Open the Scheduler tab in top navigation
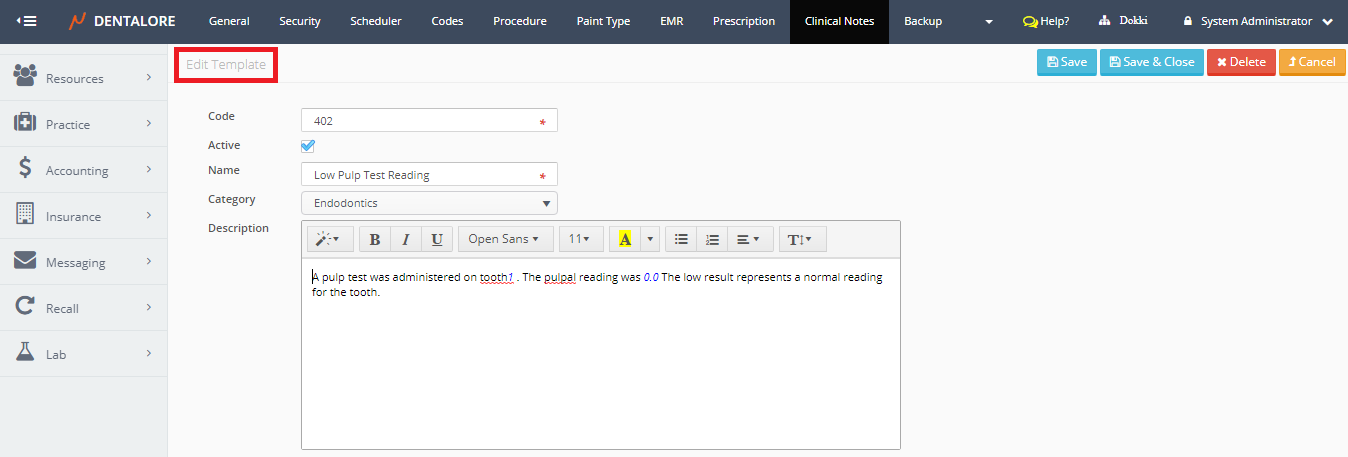 coord(375,21)
